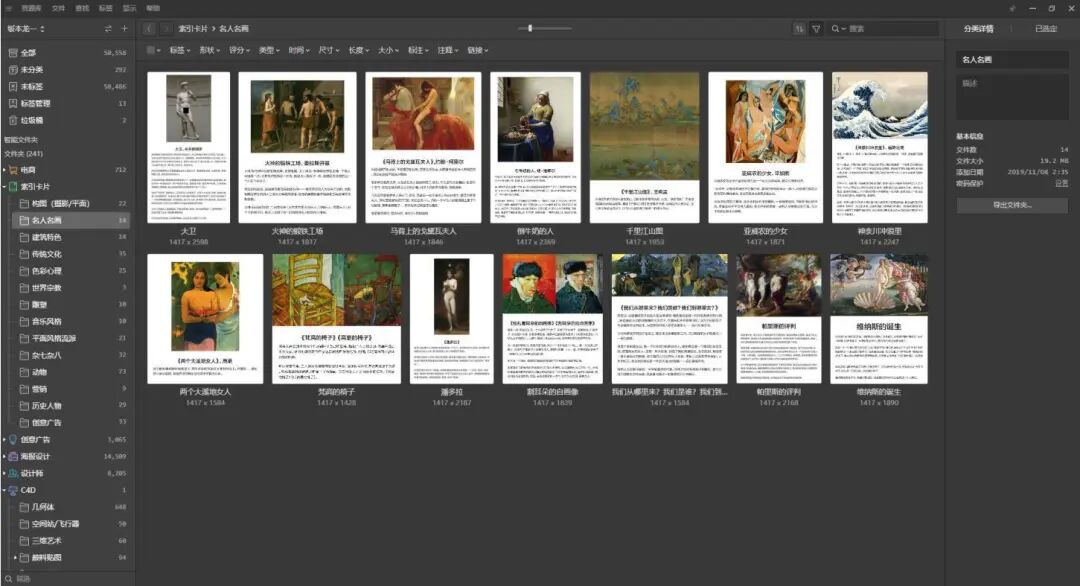Click the 创意广告 lightbulb folder icon
1080x586 pixels.
click(x=13, y=439)
